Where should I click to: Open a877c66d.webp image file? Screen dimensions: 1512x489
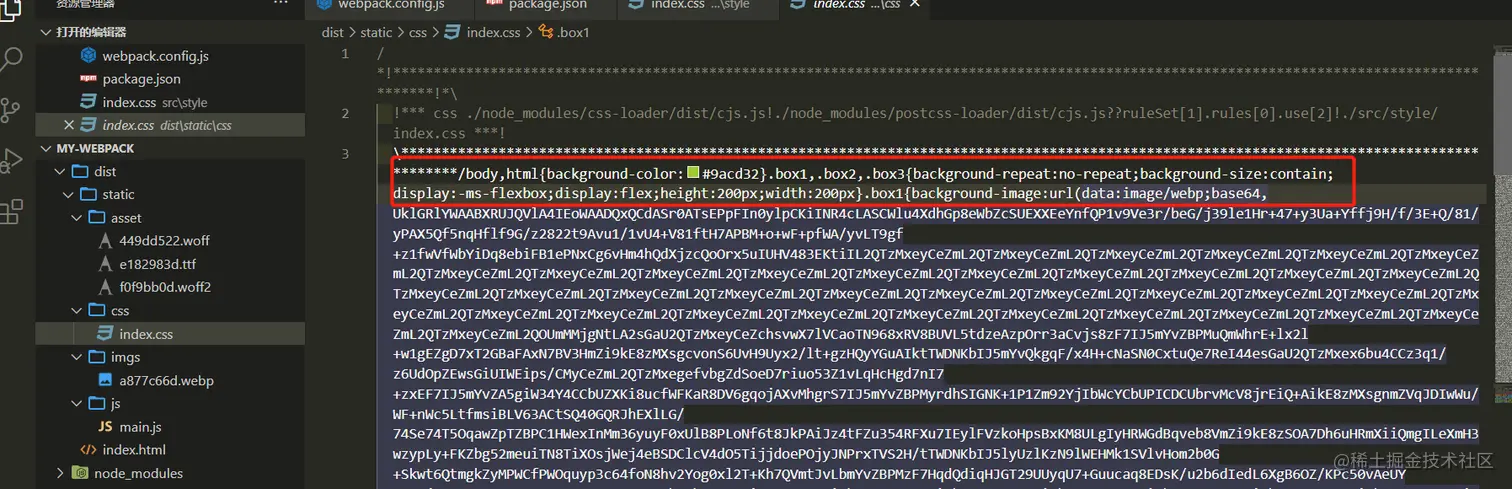point(166,380)
